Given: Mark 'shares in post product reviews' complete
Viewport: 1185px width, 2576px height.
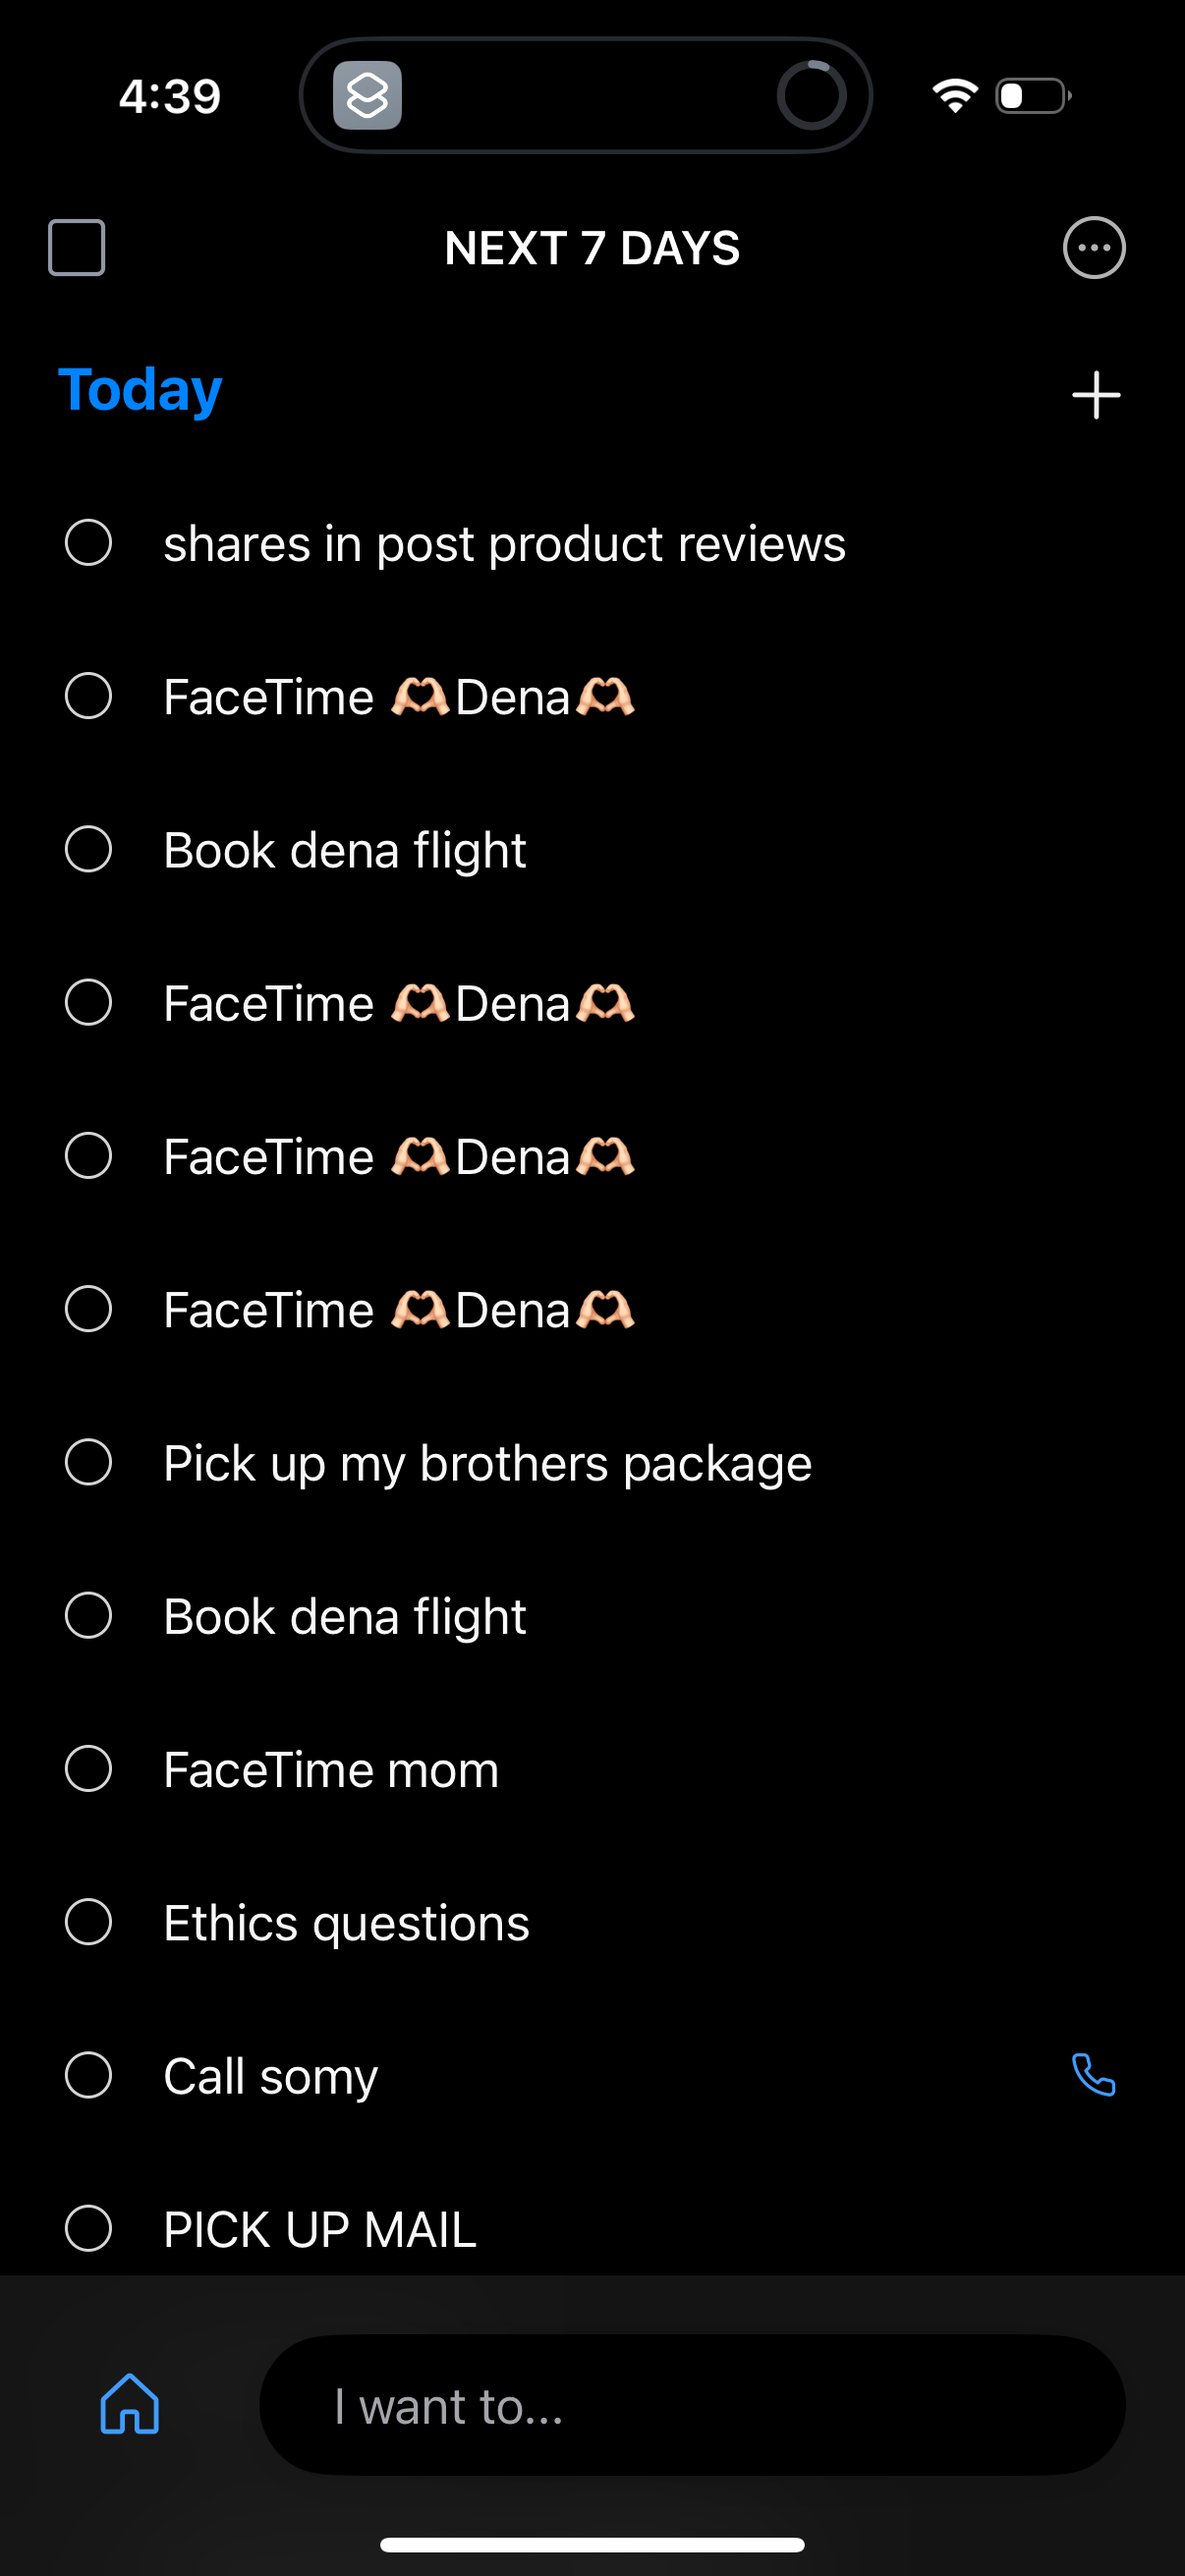Looking at the screenshot, I should (88, 543).
